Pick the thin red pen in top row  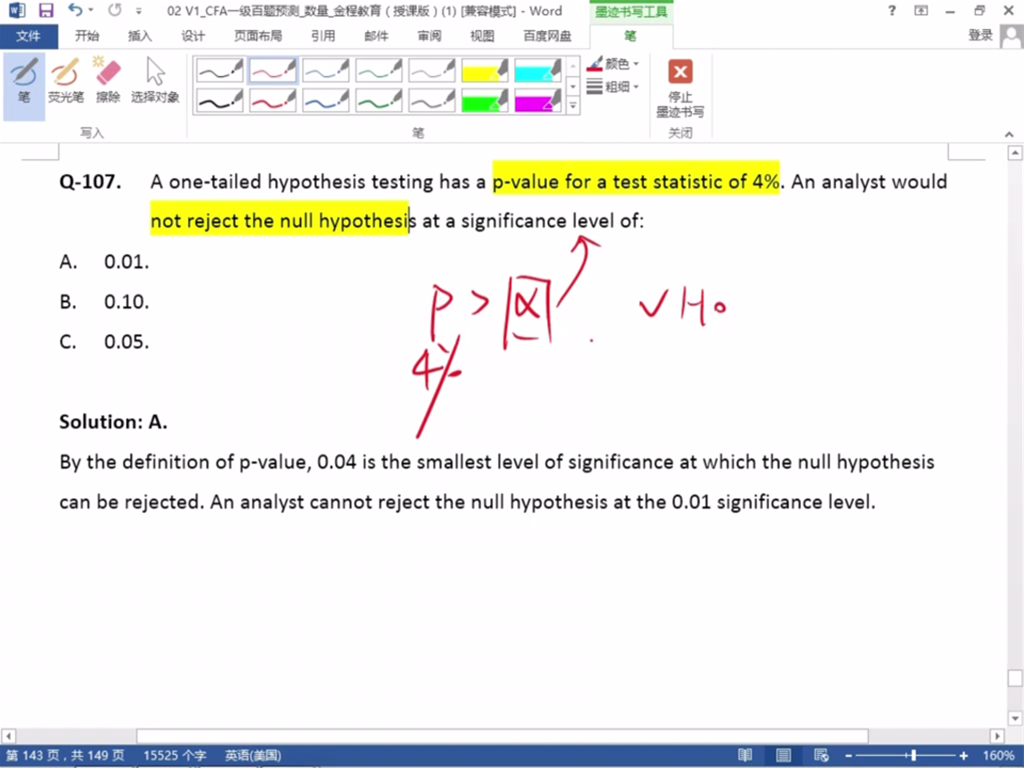pos(272,71)
